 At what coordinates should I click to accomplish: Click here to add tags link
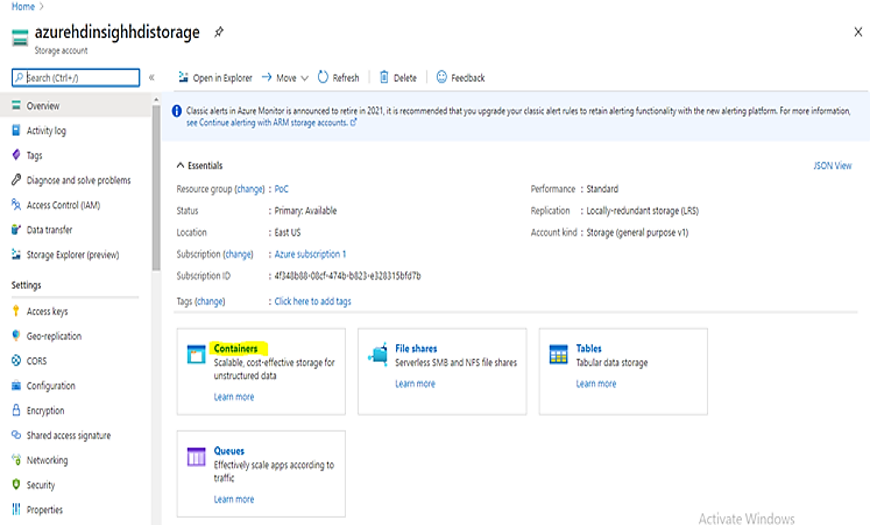[313, 301]
